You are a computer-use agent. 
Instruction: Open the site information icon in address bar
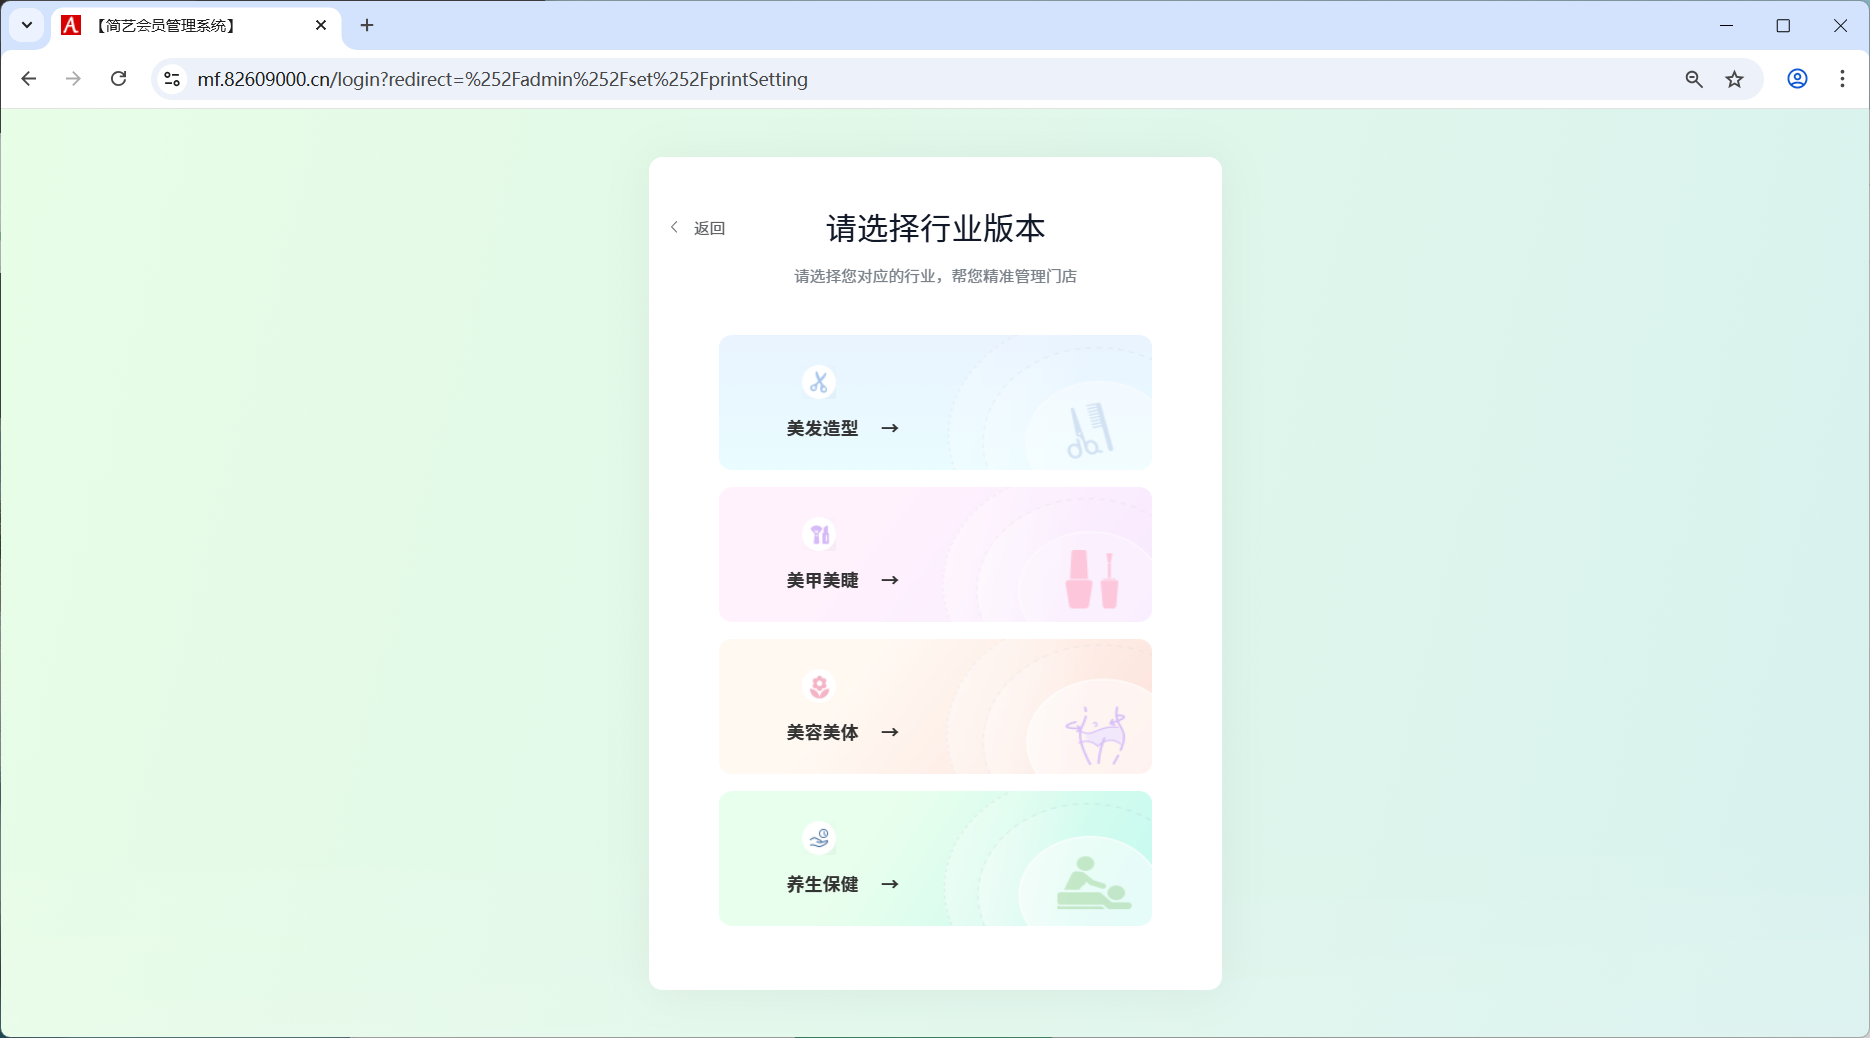170,79
